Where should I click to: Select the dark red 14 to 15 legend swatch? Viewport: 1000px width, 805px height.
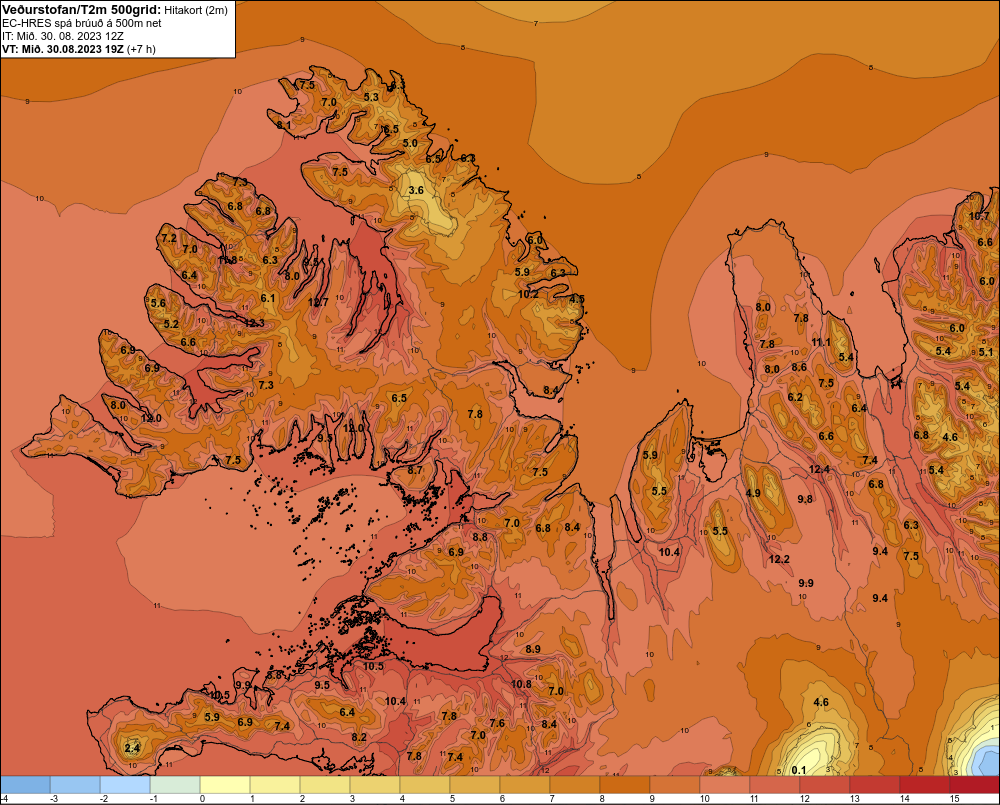925,785
